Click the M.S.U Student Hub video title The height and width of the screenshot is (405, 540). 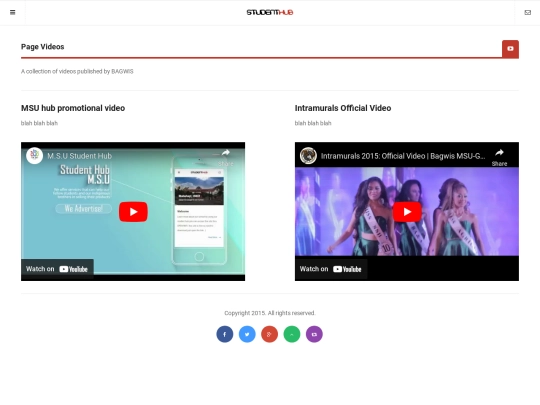(80, 156)
